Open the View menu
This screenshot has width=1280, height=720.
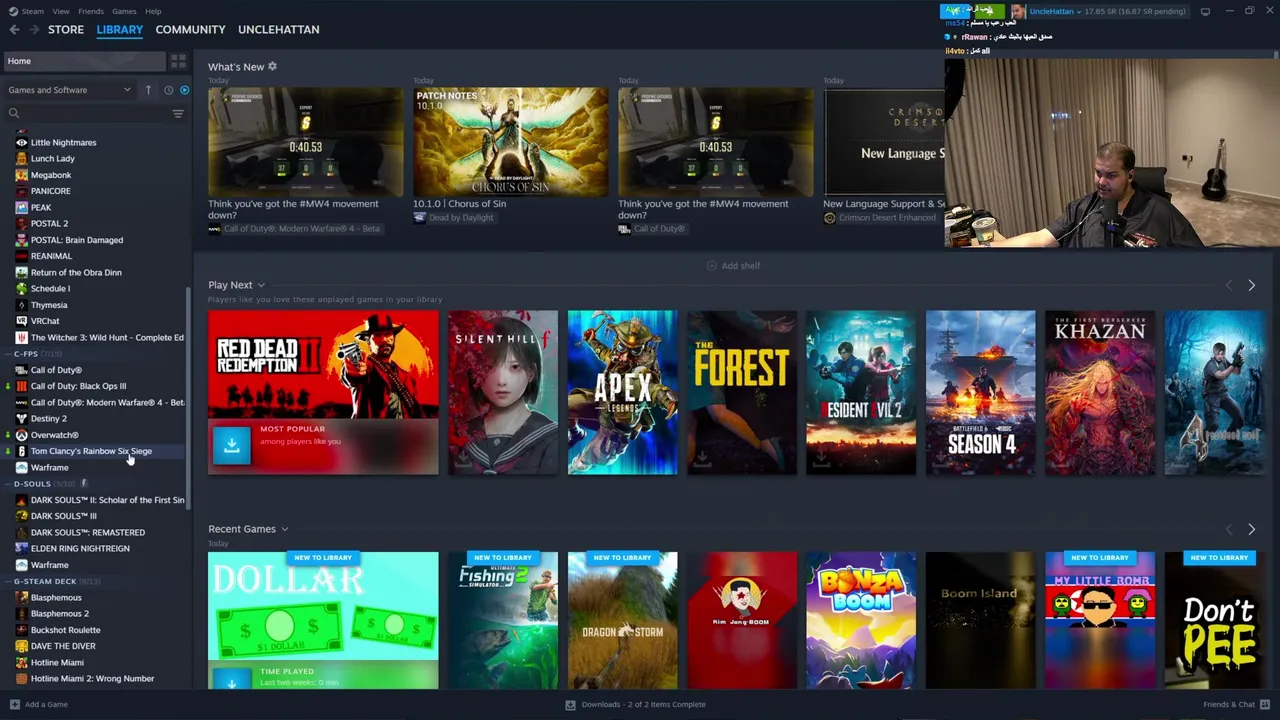point(61,11)
